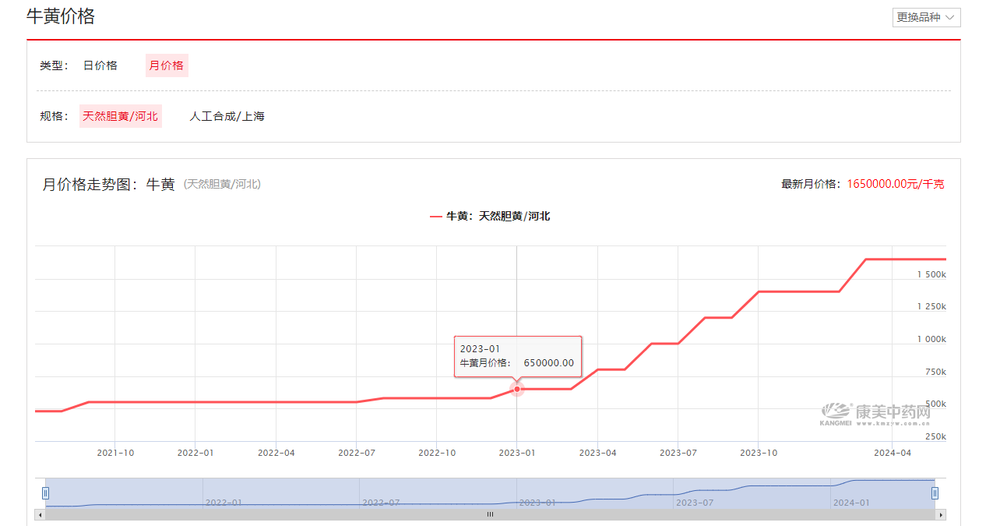This screenshot has width=1000, height=526.
Task: Choose 人工合成/上海 specification
Action: pyautogui.click(x=226, y=116)
